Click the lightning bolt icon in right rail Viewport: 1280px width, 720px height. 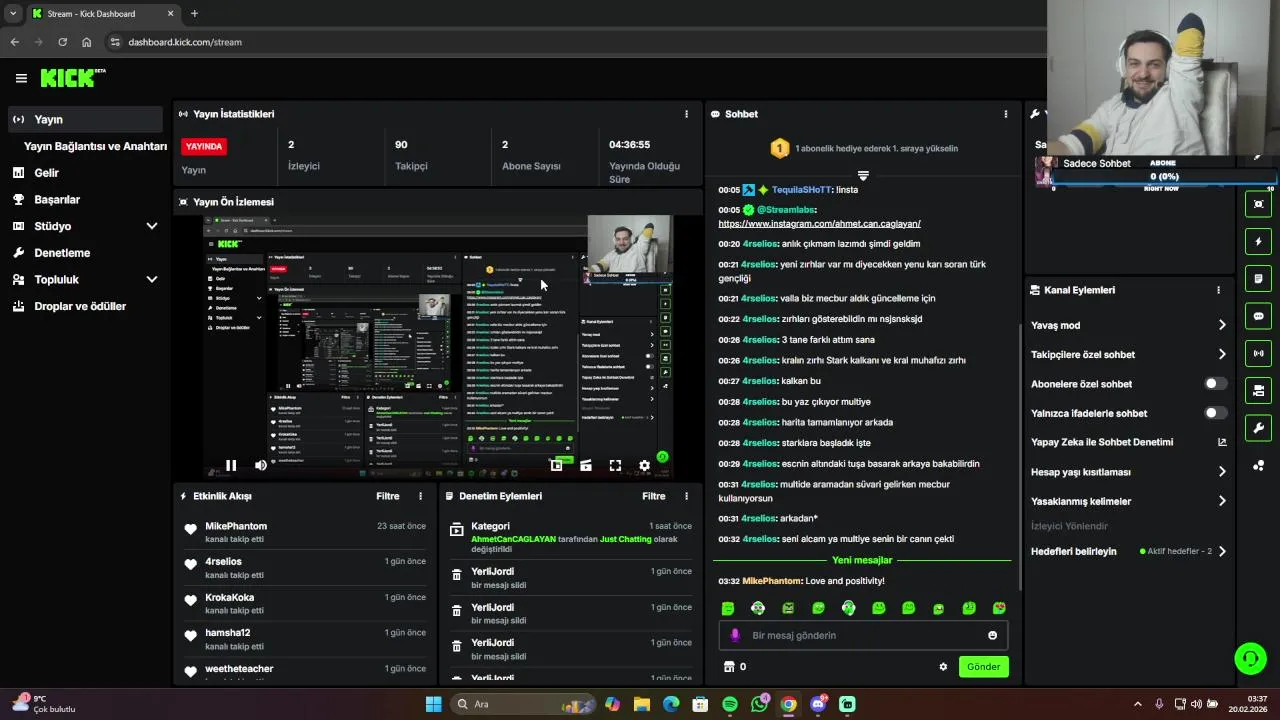tap(1258, 241)
